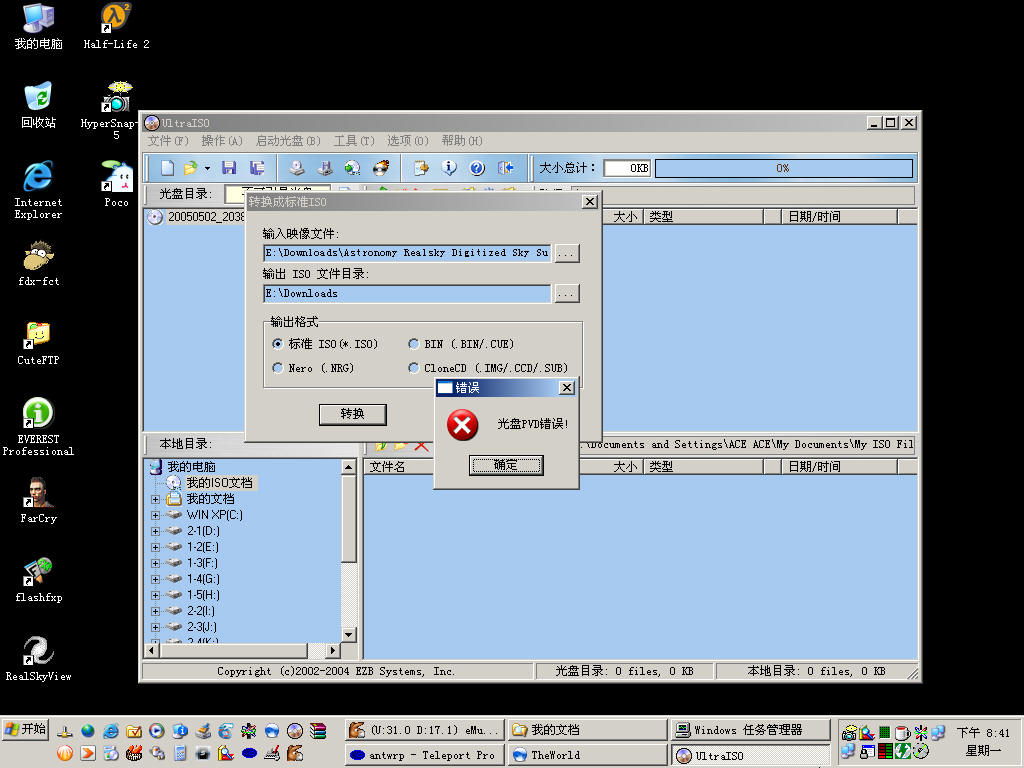Image resolution: width=1024 pixels, height=768 pixels.
Task: Click the output ISO directory field E:\Downloads
Action: click(x=407, y=293)
